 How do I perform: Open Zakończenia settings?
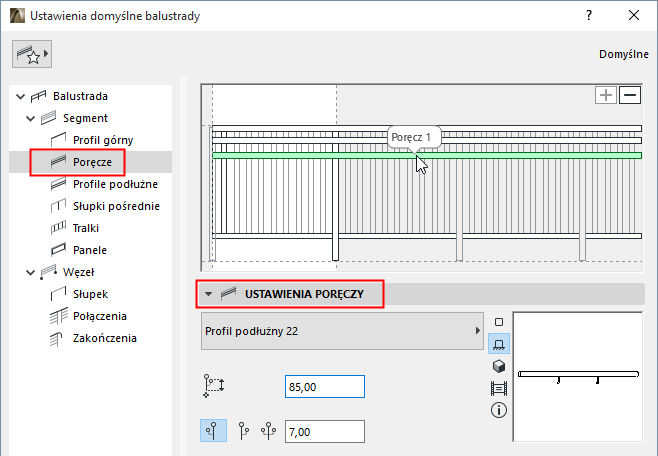click(104, 338)
